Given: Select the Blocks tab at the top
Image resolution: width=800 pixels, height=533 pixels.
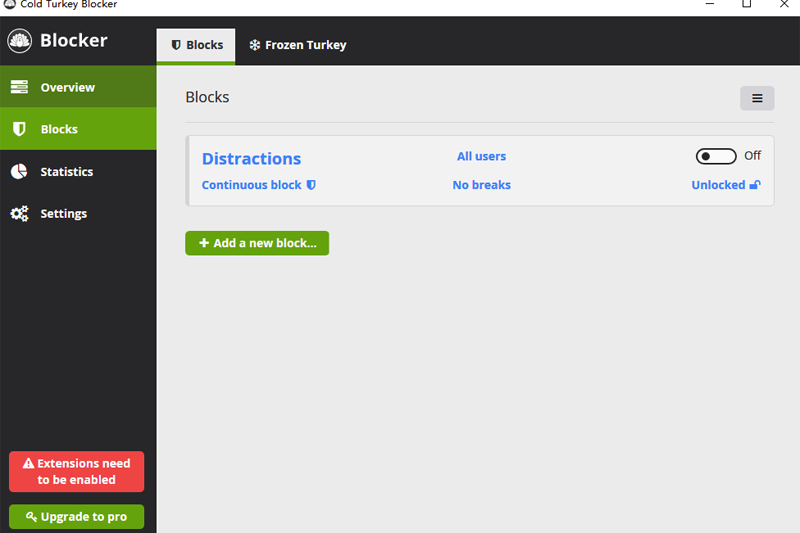Looking at the screenshot, I should pos(196,46).
